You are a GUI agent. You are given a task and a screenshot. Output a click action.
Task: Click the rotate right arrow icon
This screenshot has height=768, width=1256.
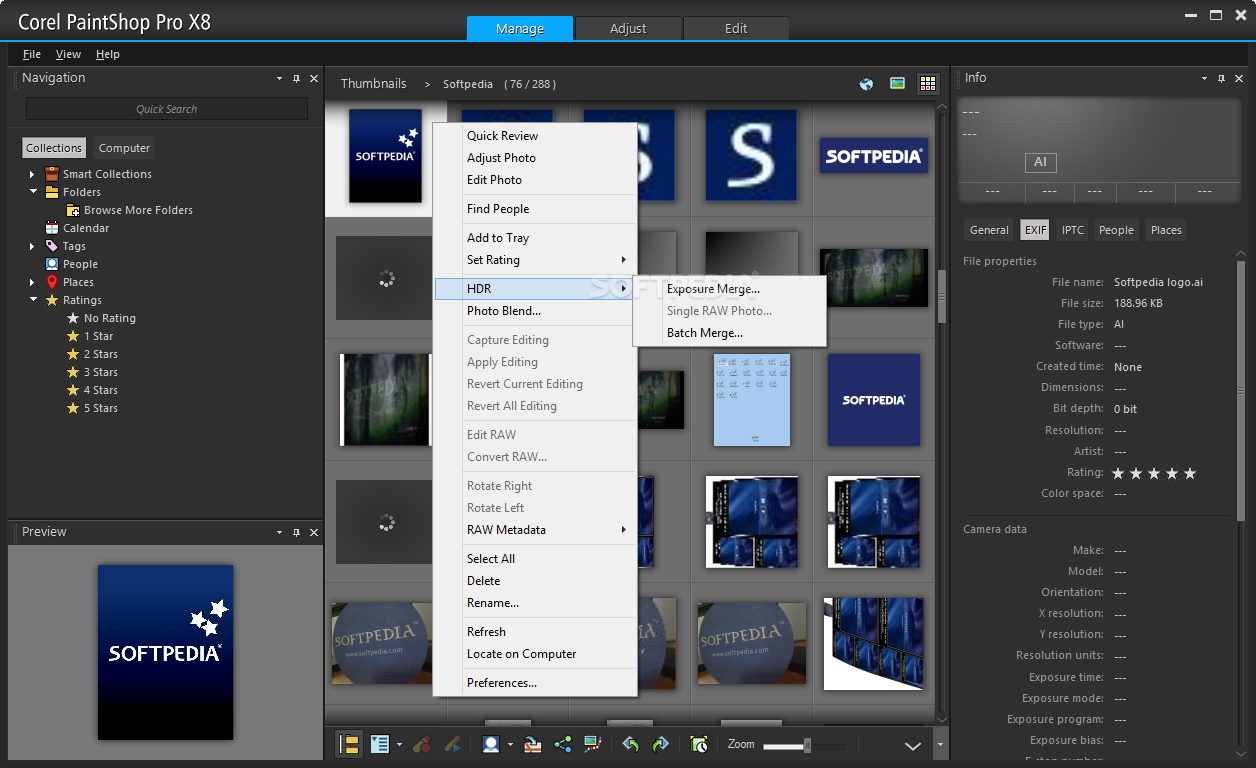point(660,744)
